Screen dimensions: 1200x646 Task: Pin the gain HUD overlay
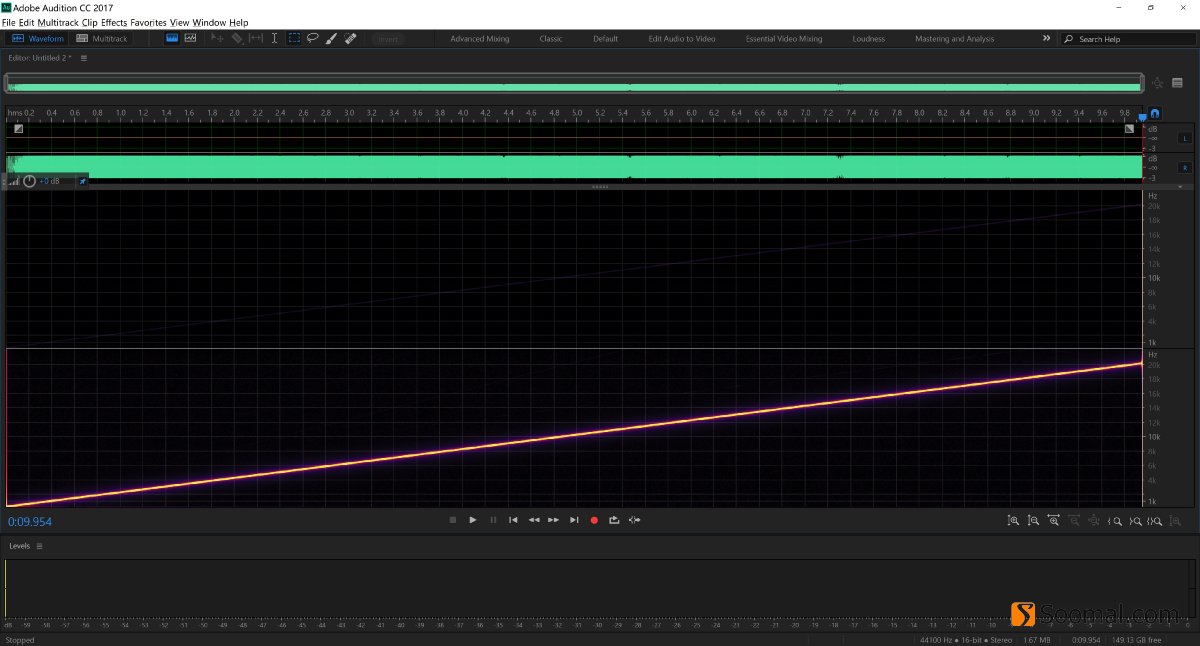click(x=82, y=181)
